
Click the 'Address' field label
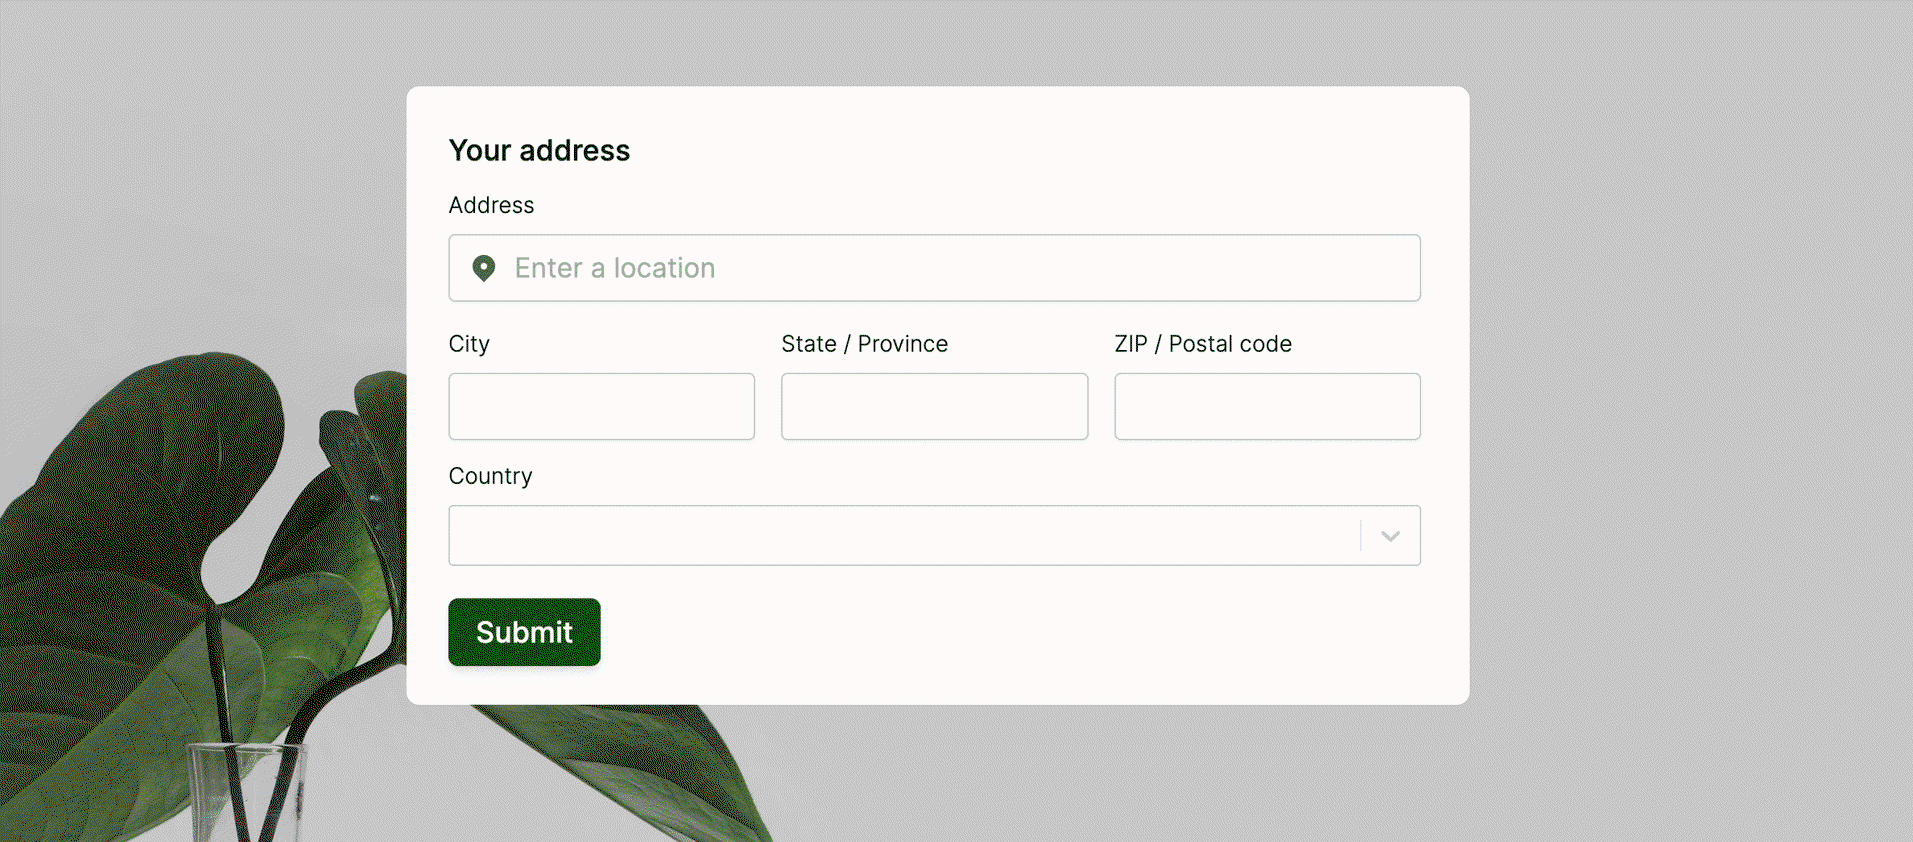(491, 205)
